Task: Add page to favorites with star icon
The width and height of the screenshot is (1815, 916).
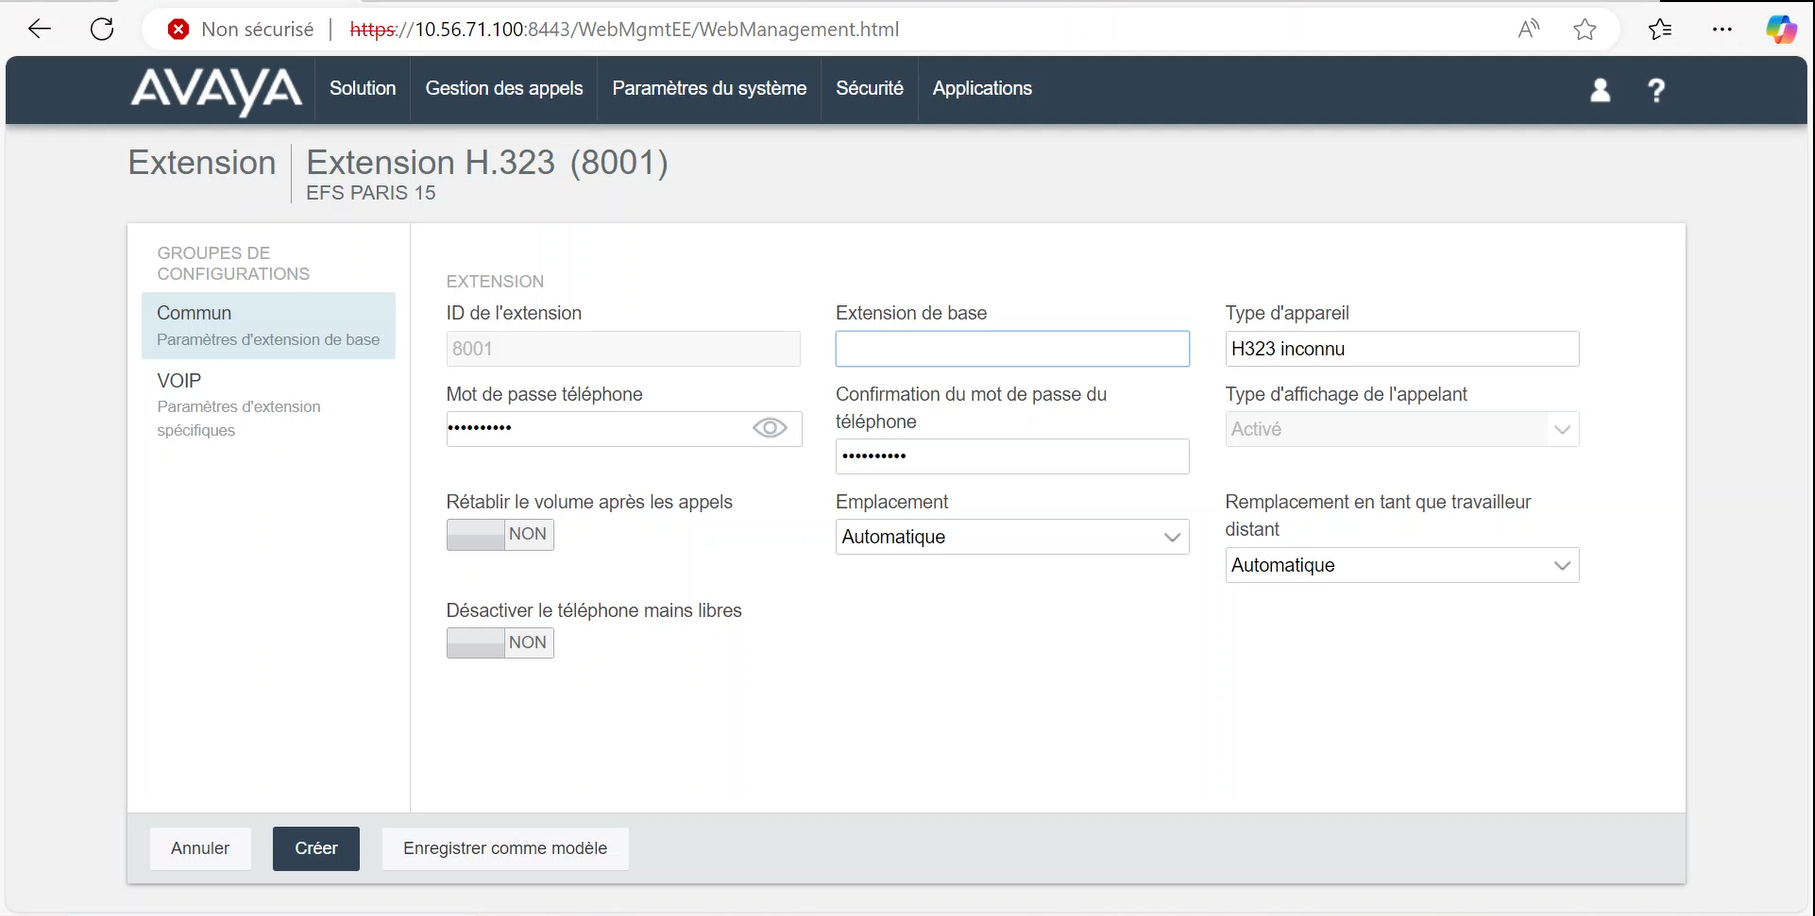Action: [1585, 30]
